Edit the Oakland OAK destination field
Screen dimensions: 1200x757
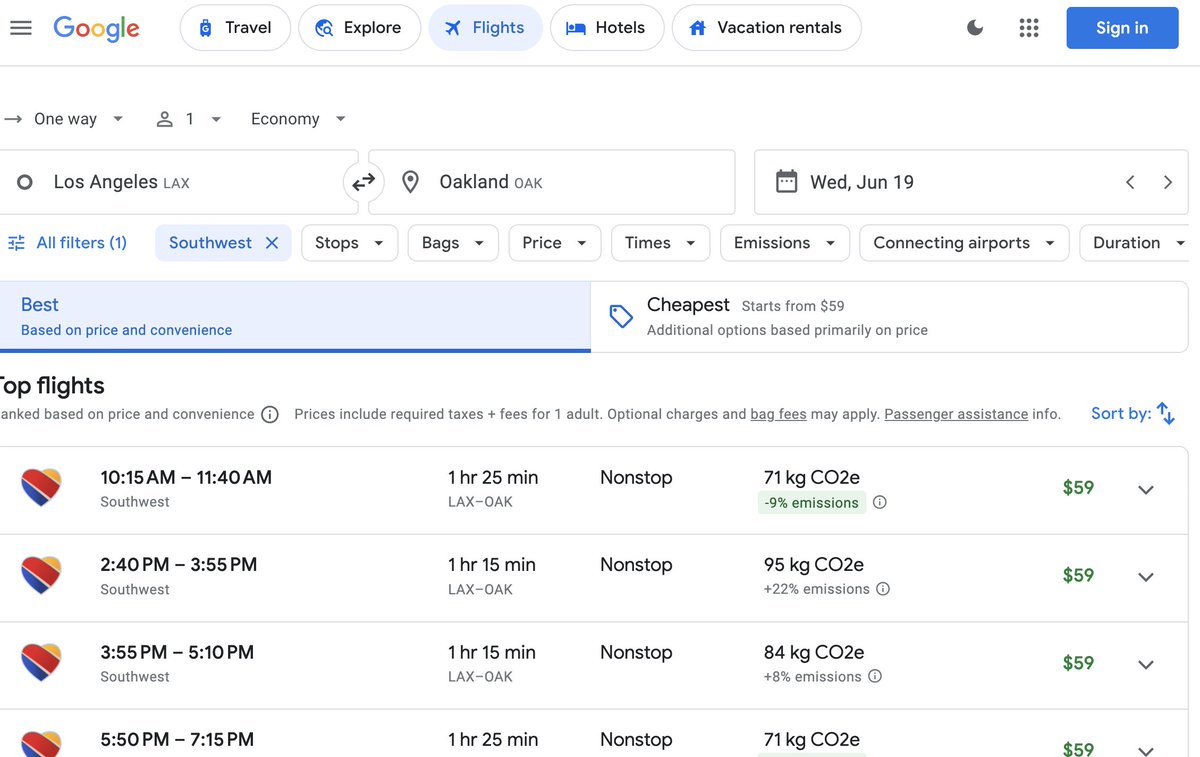pos(552,182)
